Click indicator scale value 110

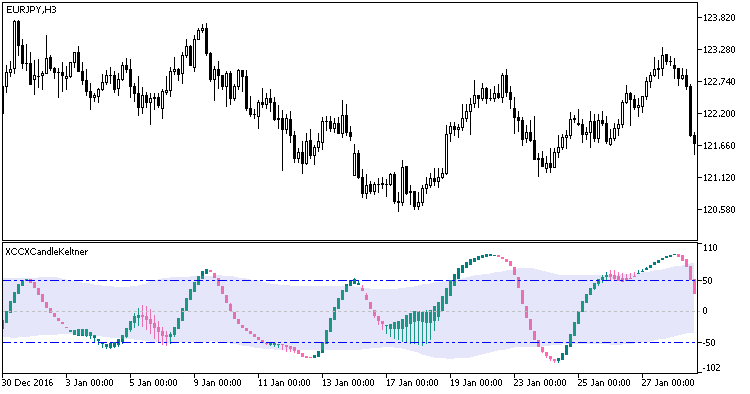(710, 248)
